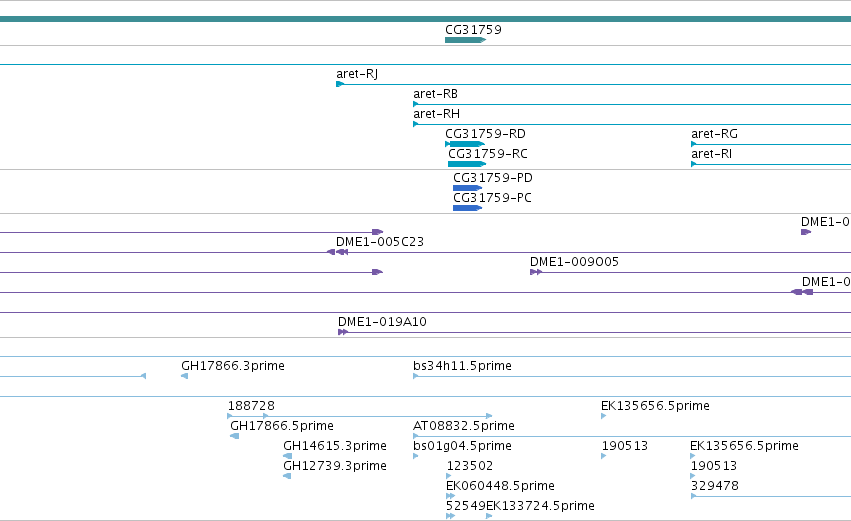
Task: Select the 123502 feature label
Action: [x=470, y=466]
